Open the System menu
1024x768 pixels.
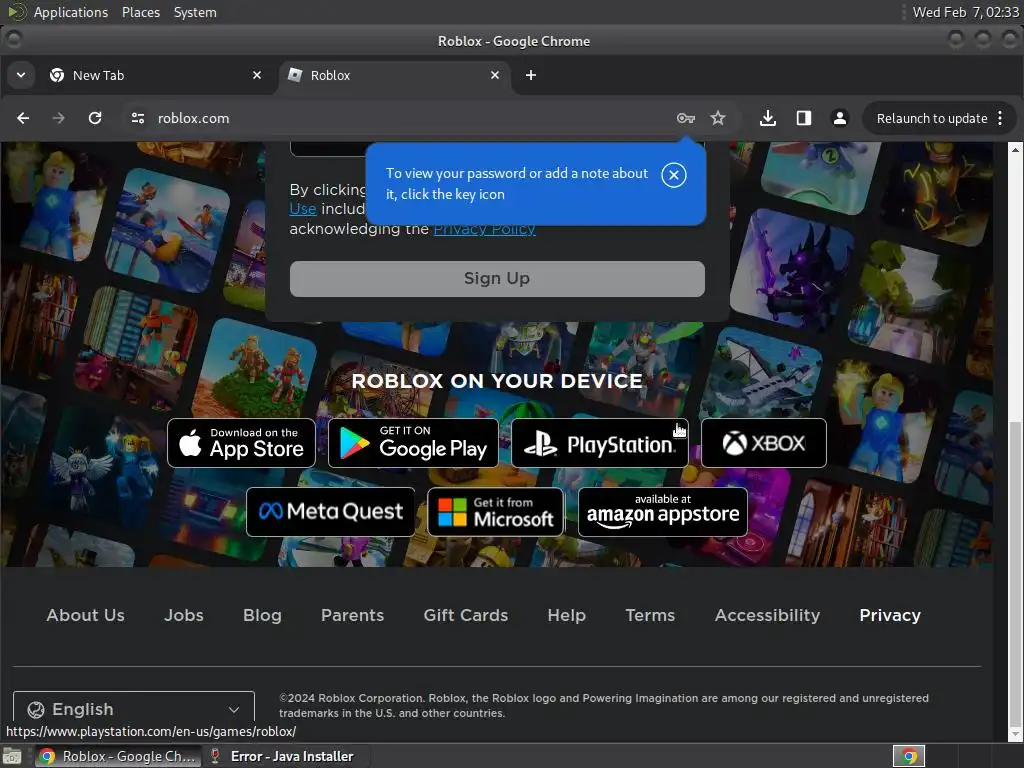coord(195,12)
